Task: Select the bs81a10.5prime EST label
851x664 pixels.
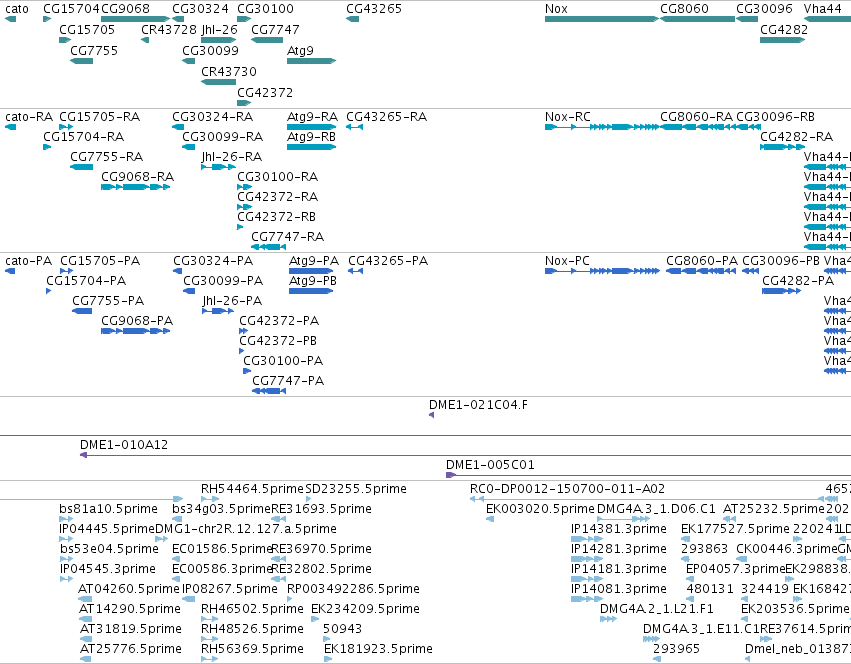Action: coord(109,509)
